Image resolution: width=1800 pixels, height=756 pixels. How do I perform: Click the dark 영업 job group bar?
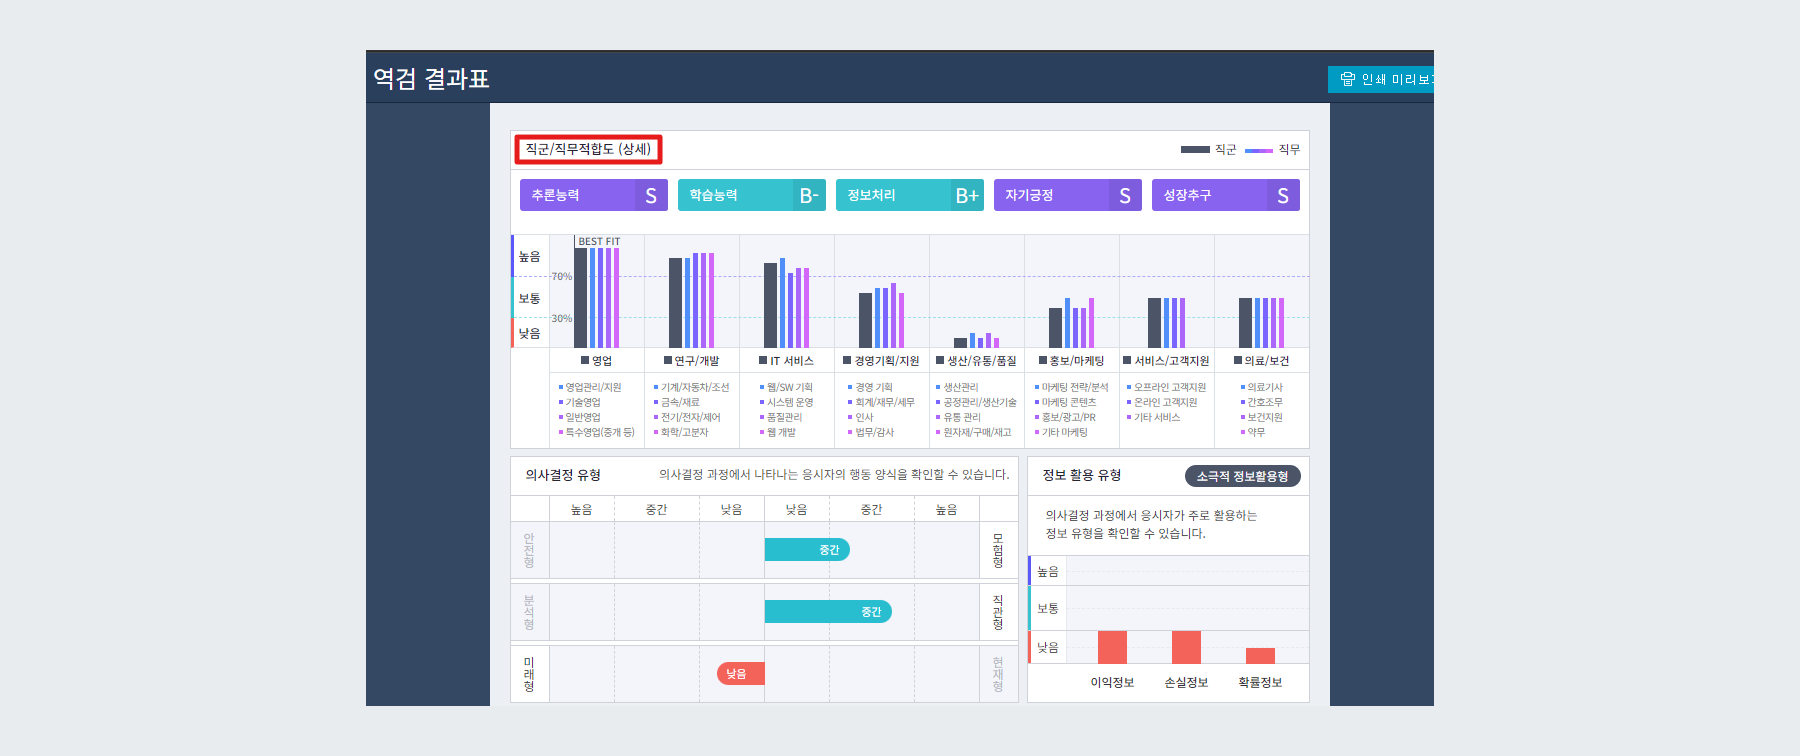pos(580,298)
